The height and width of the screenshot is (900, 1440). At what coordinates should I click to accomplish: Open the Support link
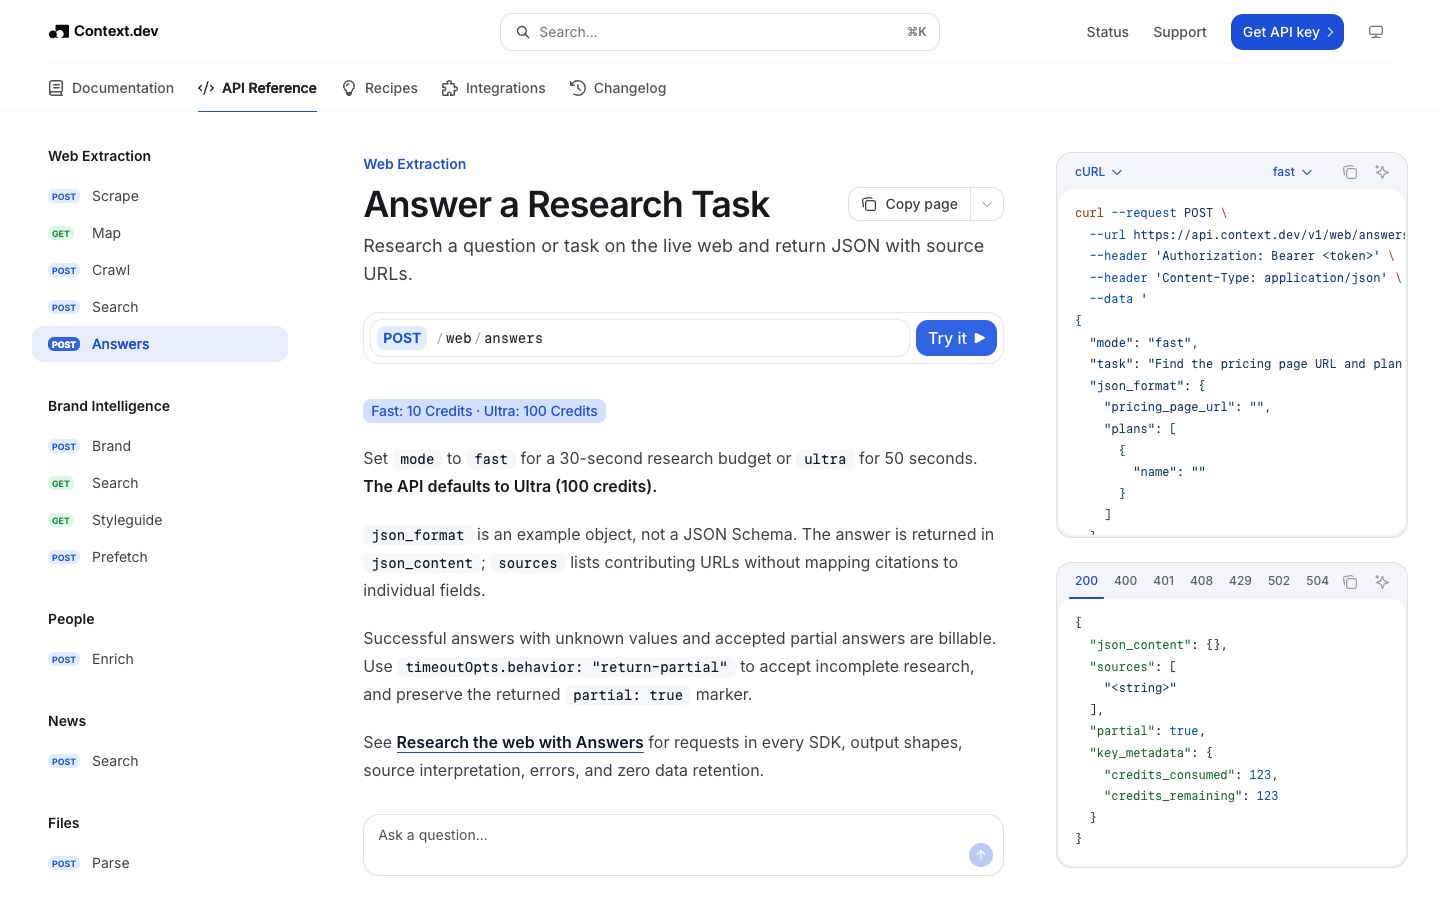pyautogui.click(x=1180, y=32)
